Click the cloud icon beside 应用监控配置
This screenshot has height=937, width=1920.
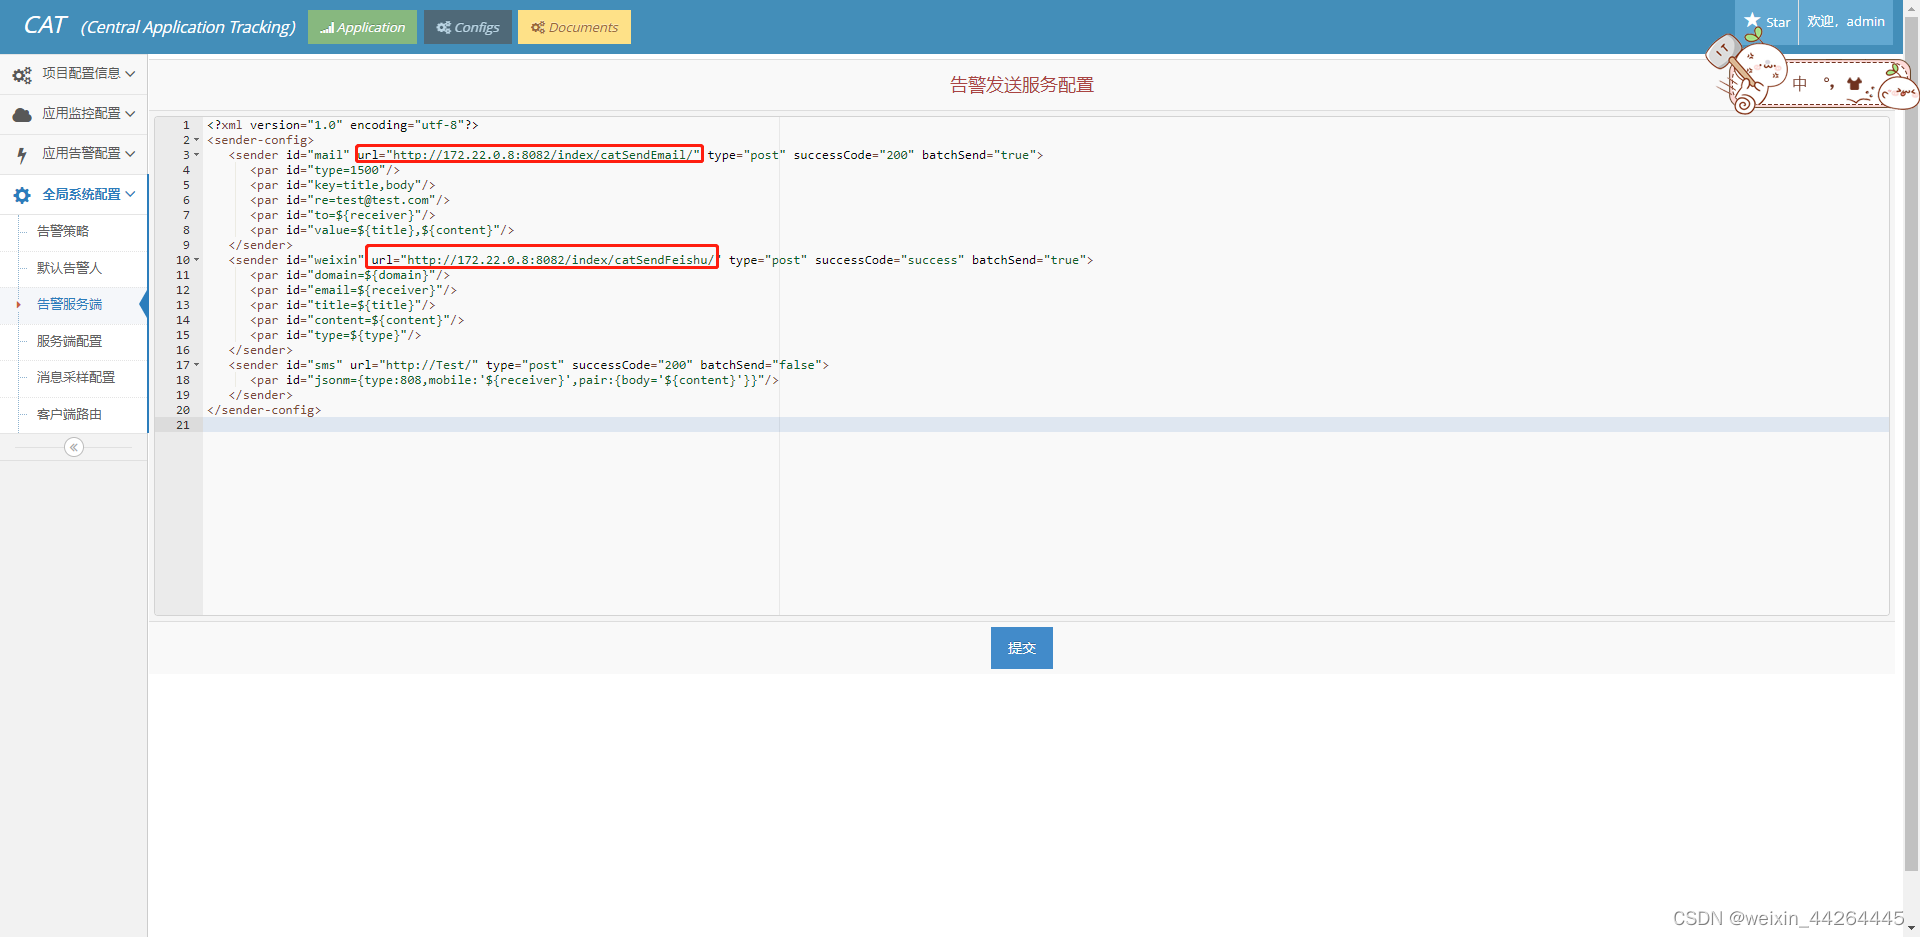pos(22,114)
